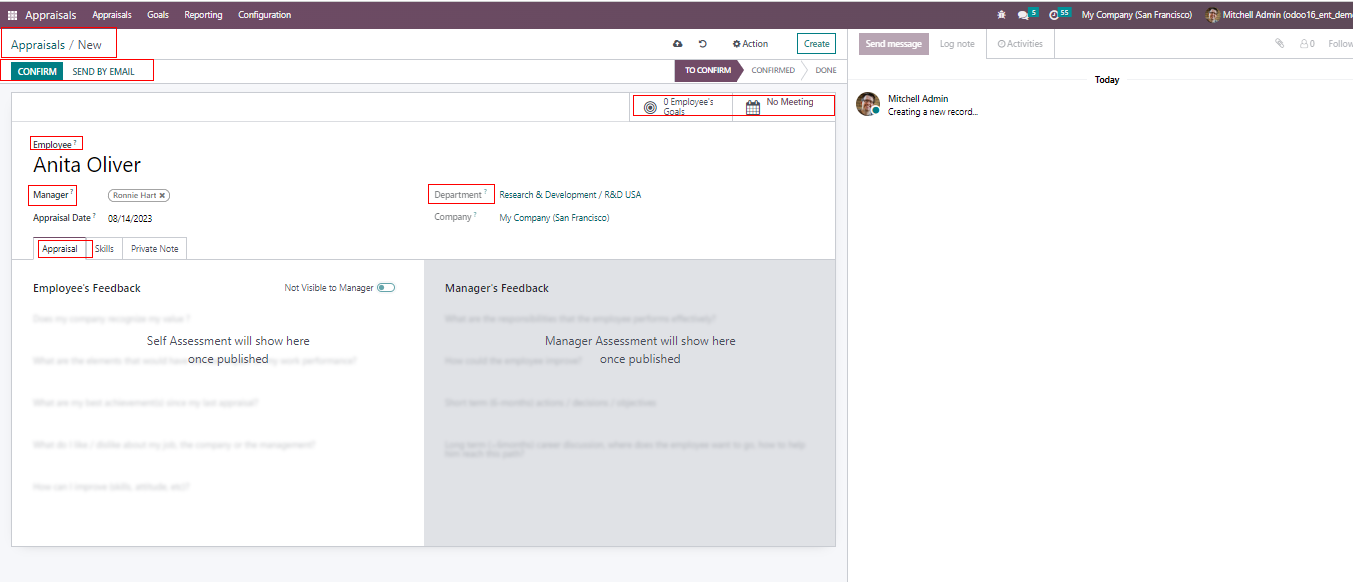
Task: Click the discard changes undo icon
Action: [703, 44]
